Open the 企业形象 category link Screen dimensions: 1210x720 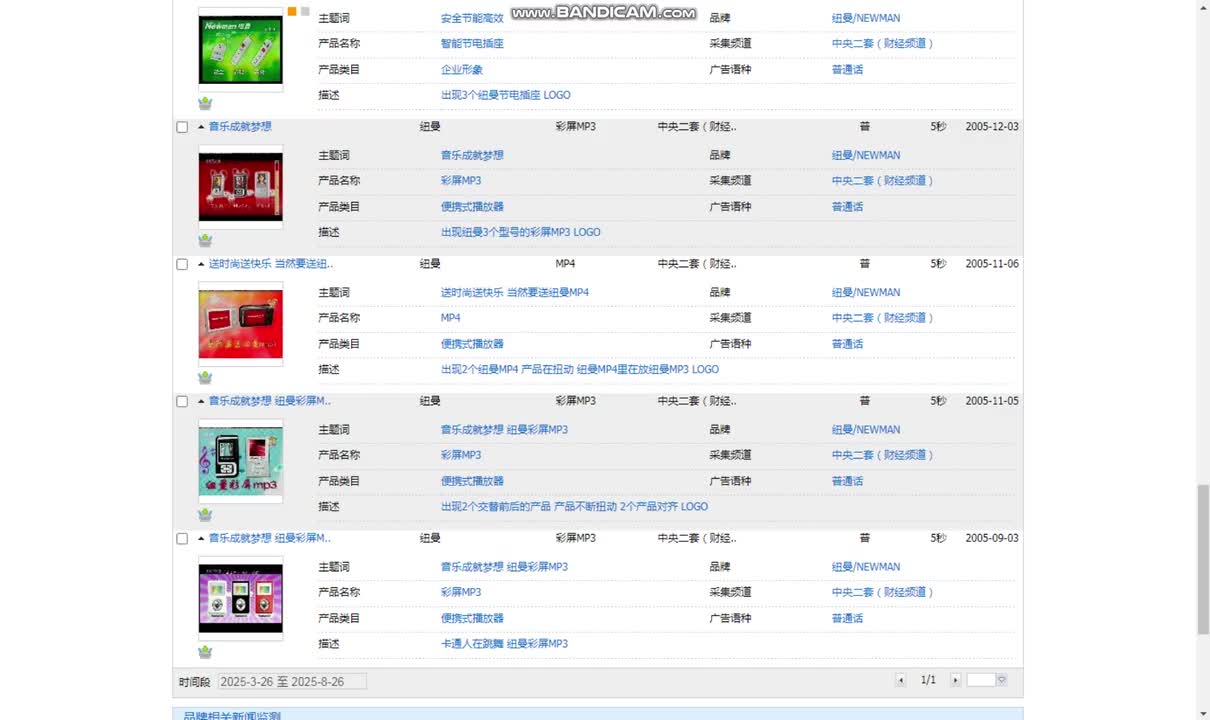tap(462, 70)
